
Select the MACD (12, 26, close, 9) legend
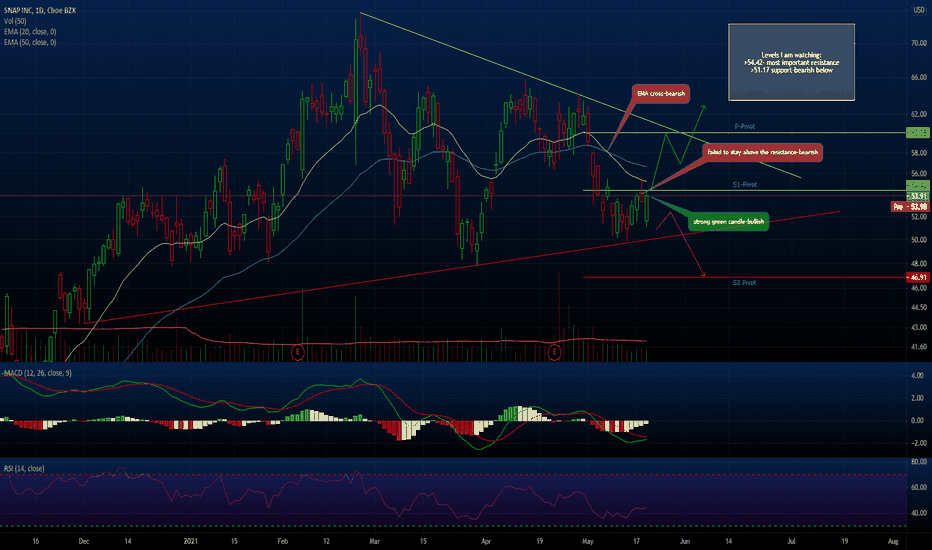(37, 373)
